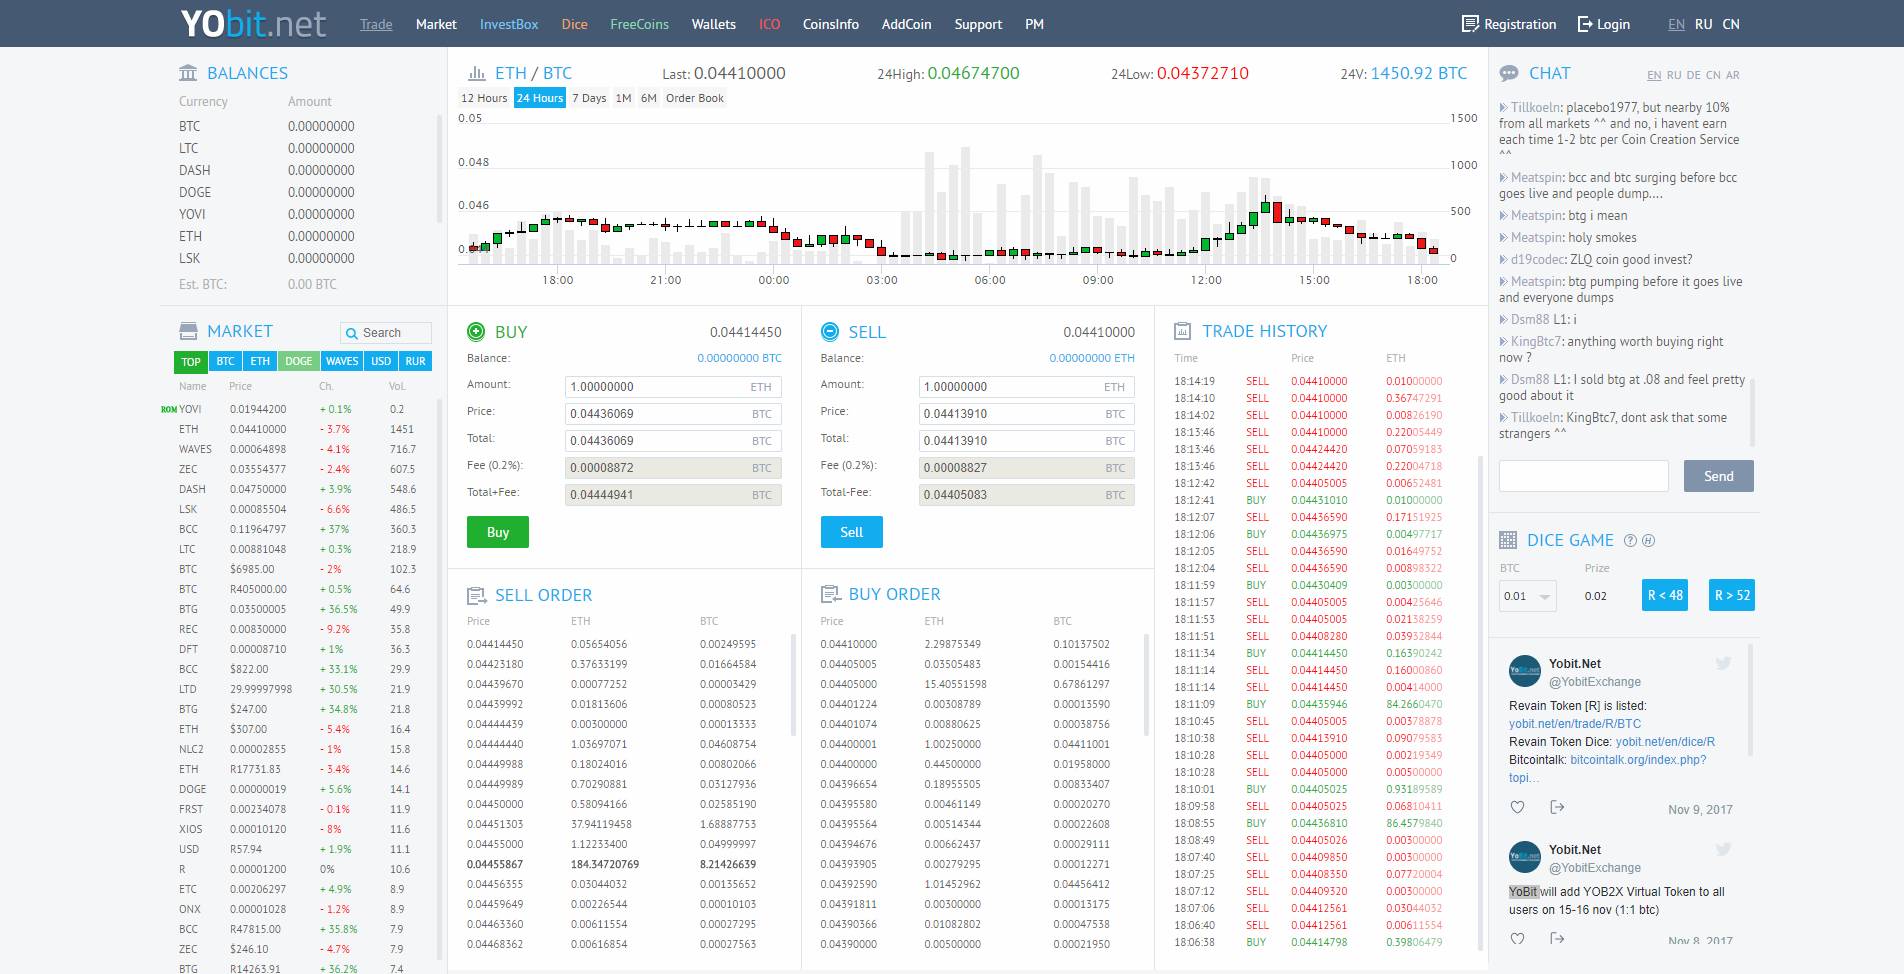
Task: Click the green plus Buy icon
Action: [x=476, y=332]
